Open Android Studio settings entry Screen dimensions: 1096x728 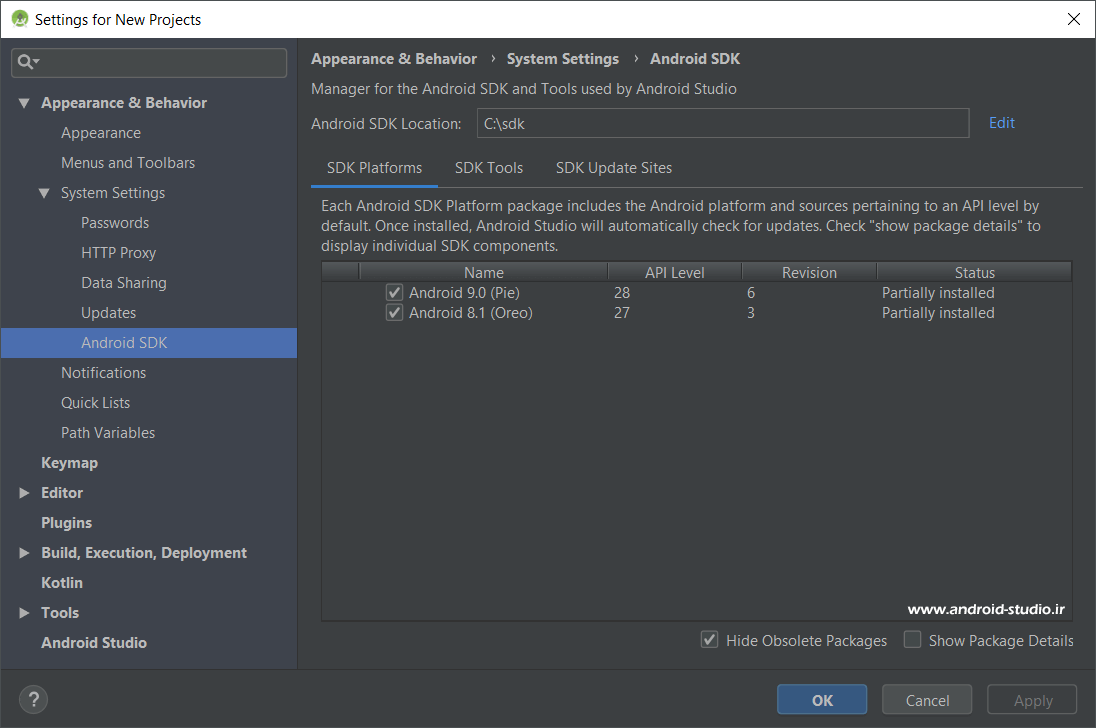point(94,643)
